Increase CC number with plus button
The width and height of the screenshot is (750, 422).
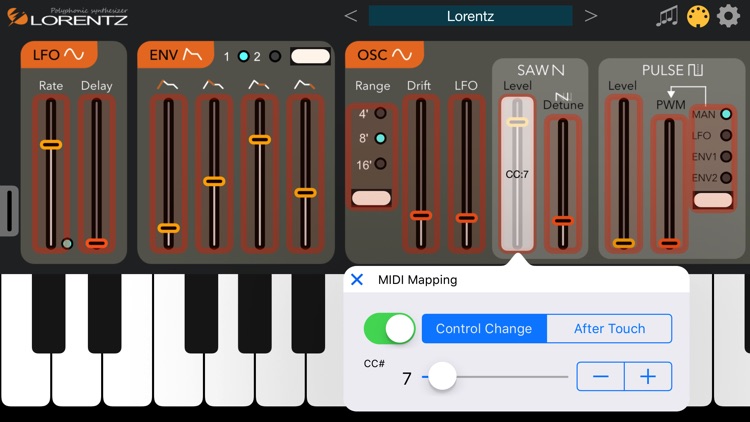coord(648,377)
